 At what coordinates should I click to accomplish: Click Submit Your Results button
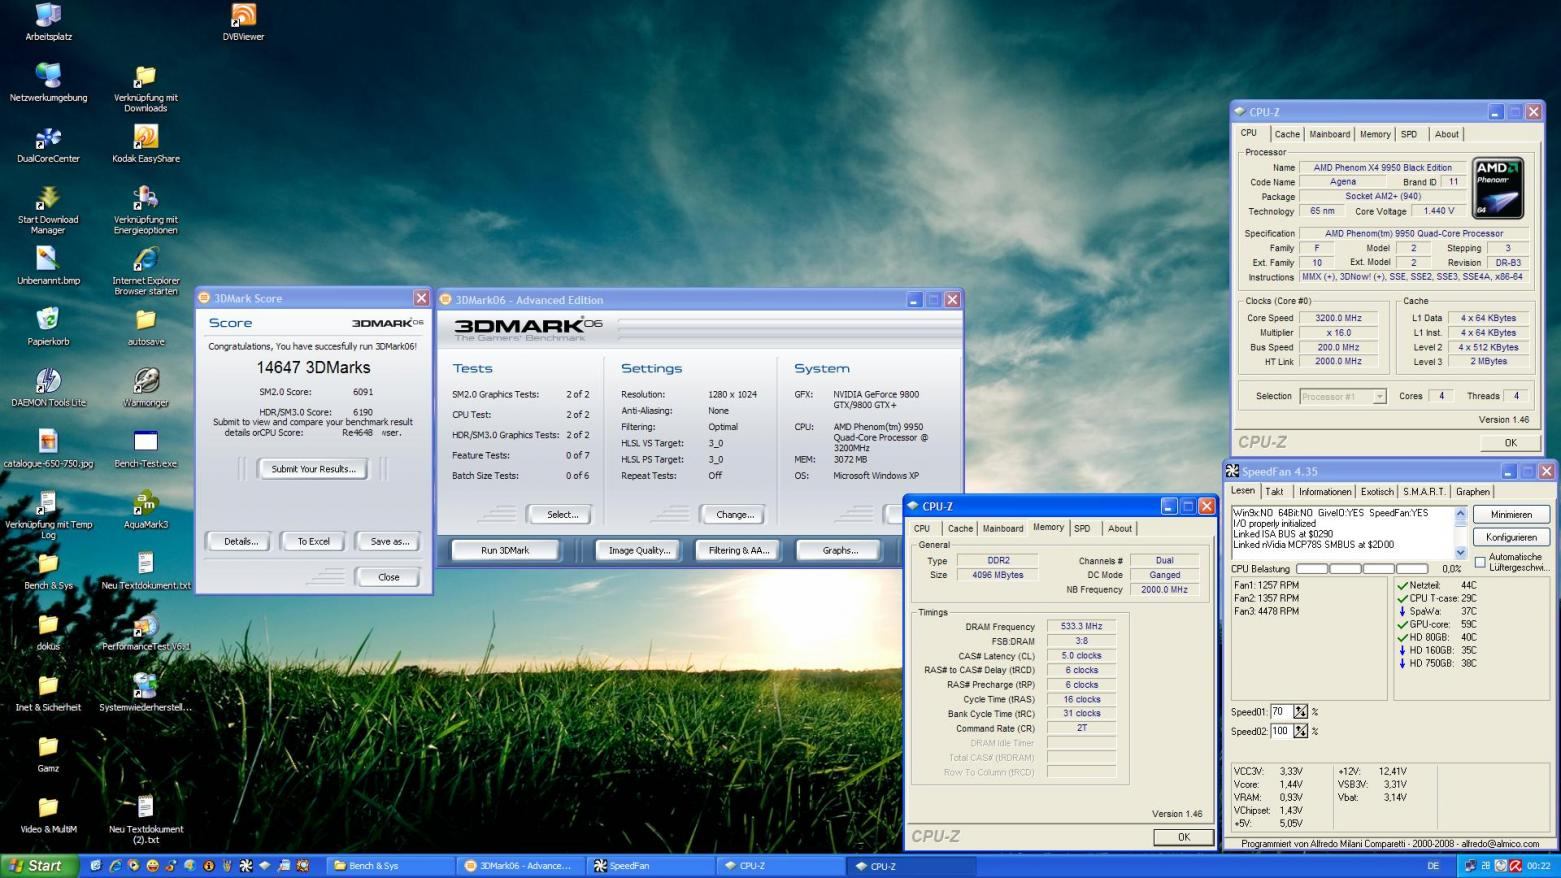(x=313, y=469)
